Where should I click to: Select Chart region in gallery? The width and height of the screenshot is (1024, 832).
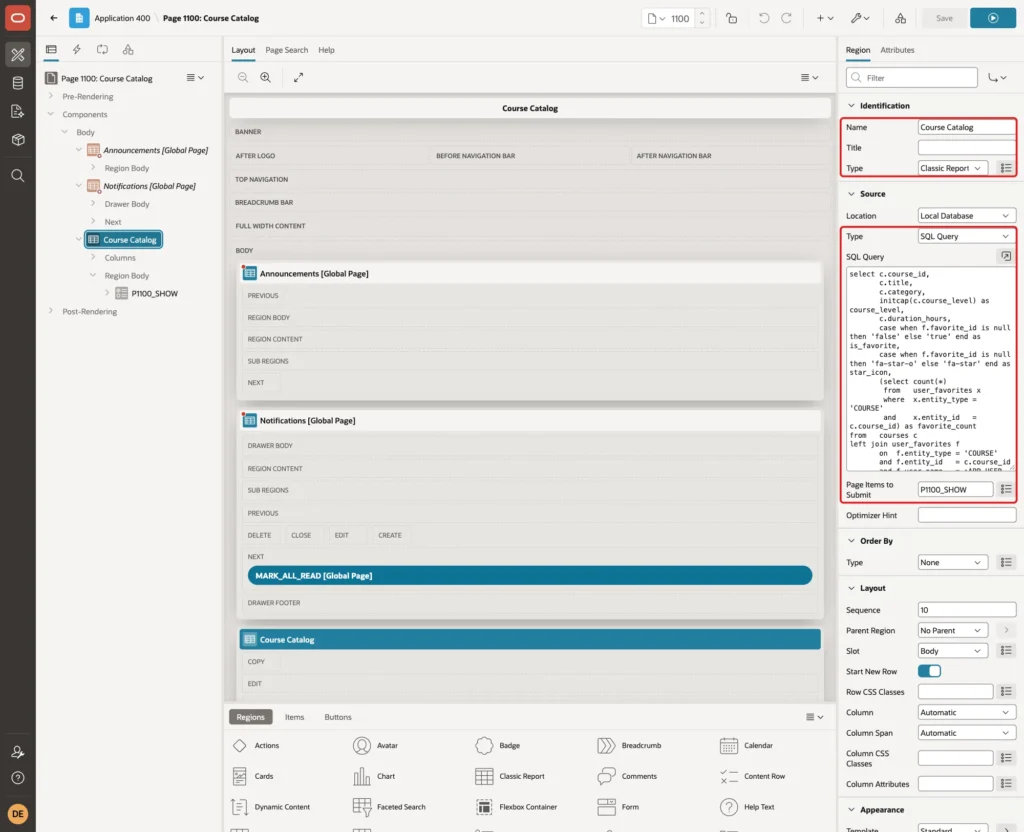(x=374, y=776)
